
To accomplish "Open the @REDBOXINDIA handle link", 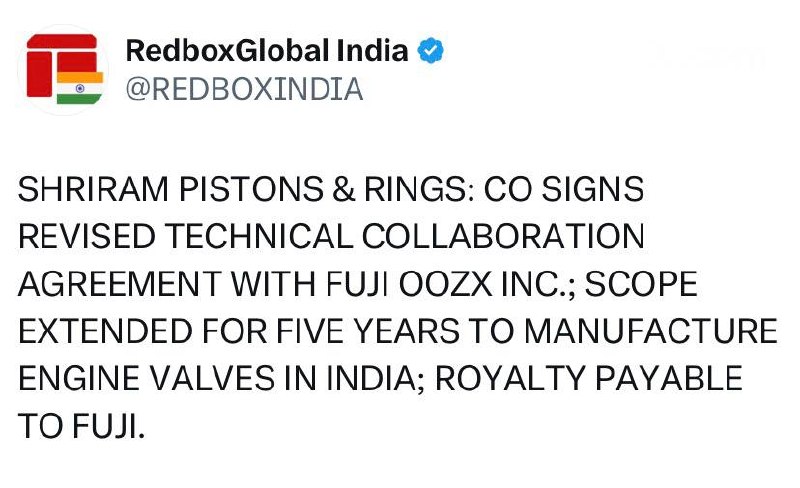I will click(244, 89).
